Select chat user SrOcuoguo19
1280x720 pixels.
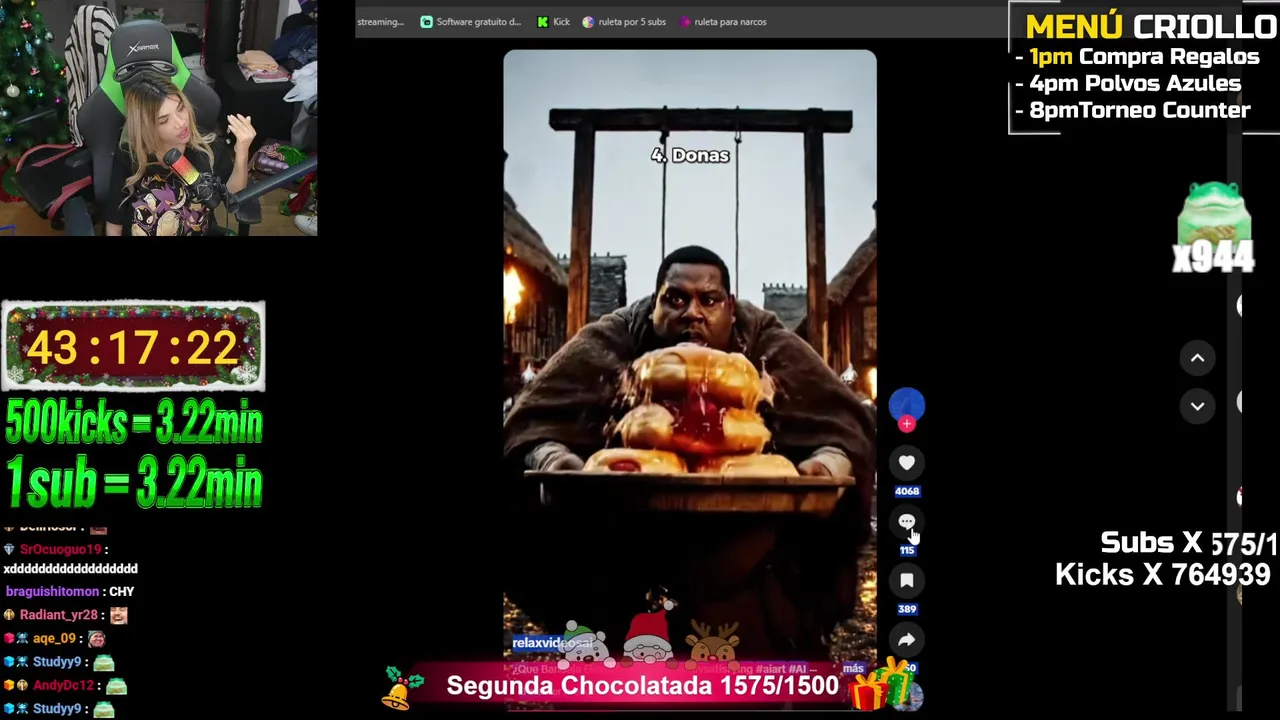60,549
